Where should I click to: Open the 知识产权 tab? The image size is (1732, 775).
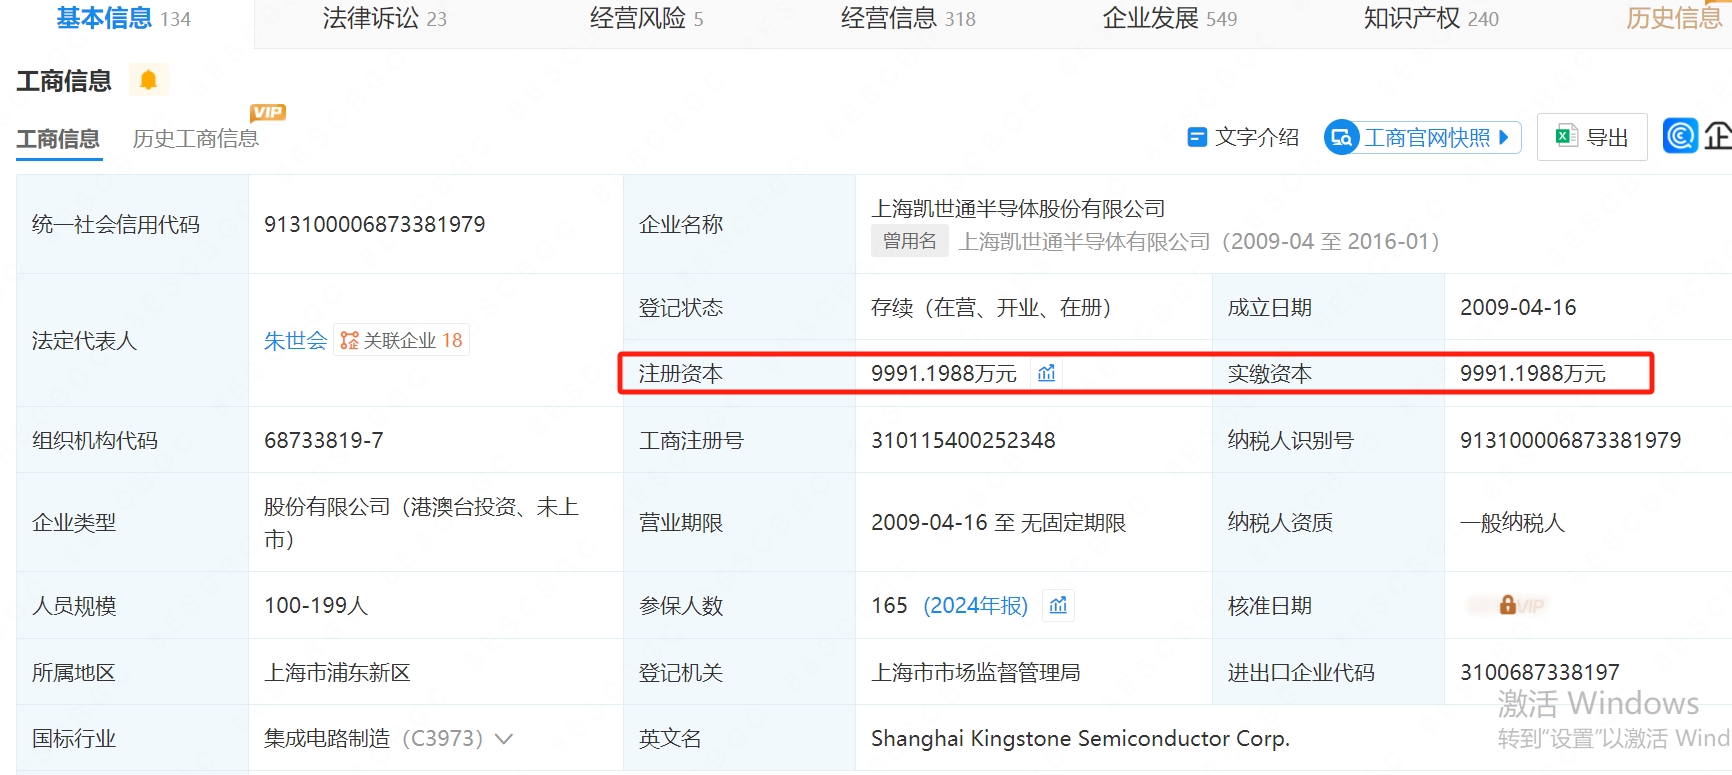click(x=1431, y=18)
